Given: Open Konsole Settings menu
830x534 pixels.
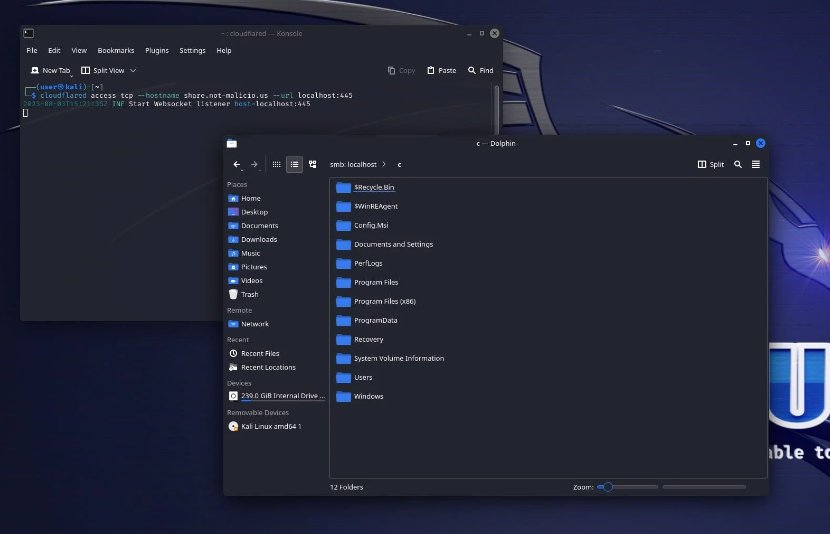Looking at the screenshot, I should tap(192, 51).
